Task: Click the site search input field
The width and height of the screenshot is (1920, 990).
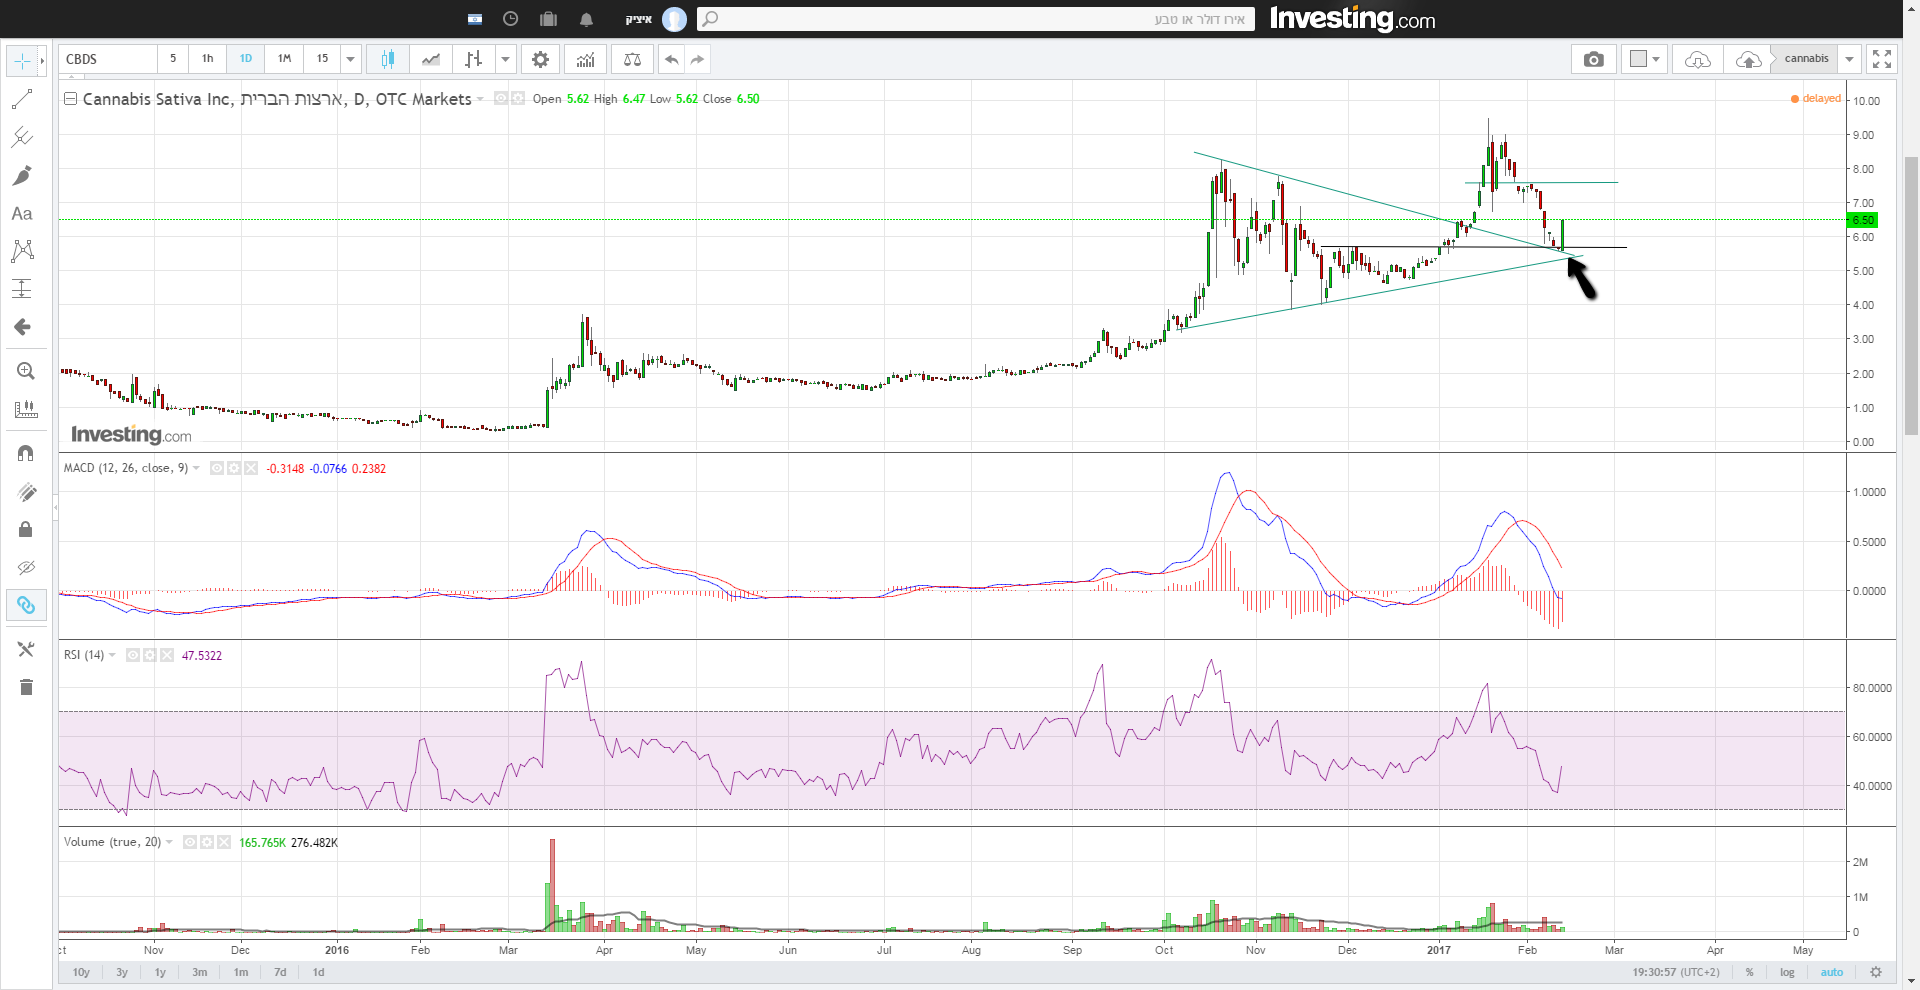Action: tap(975, 19)
